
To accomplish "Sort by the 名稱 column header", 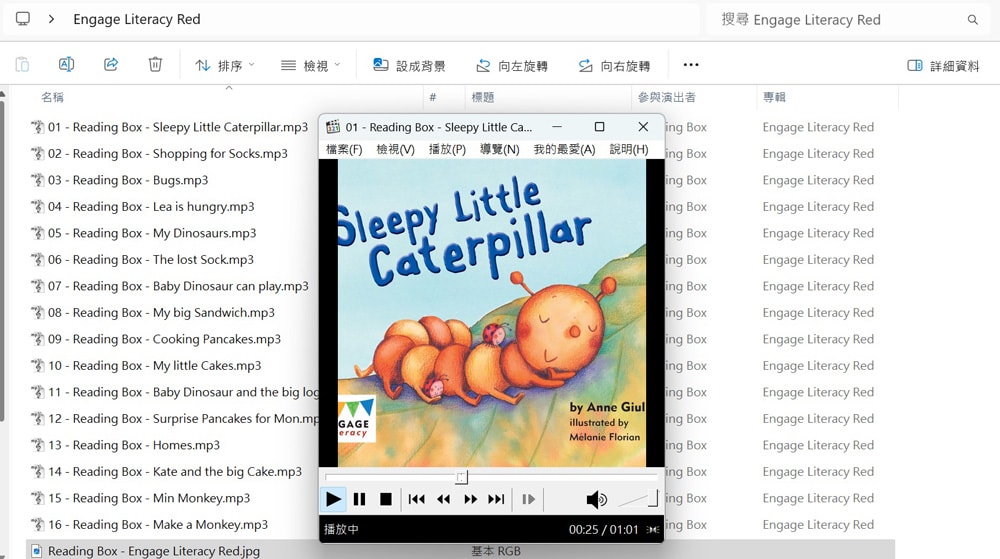I will 52,97.
